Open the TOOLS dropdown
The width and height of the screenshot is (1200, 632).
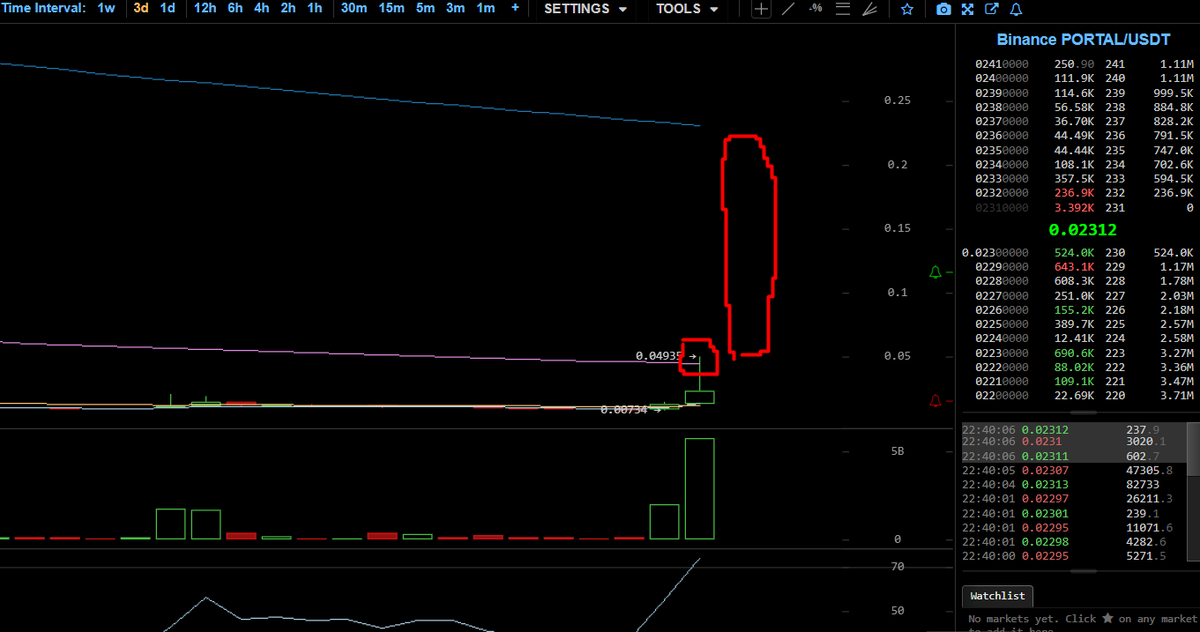point(687,8)
